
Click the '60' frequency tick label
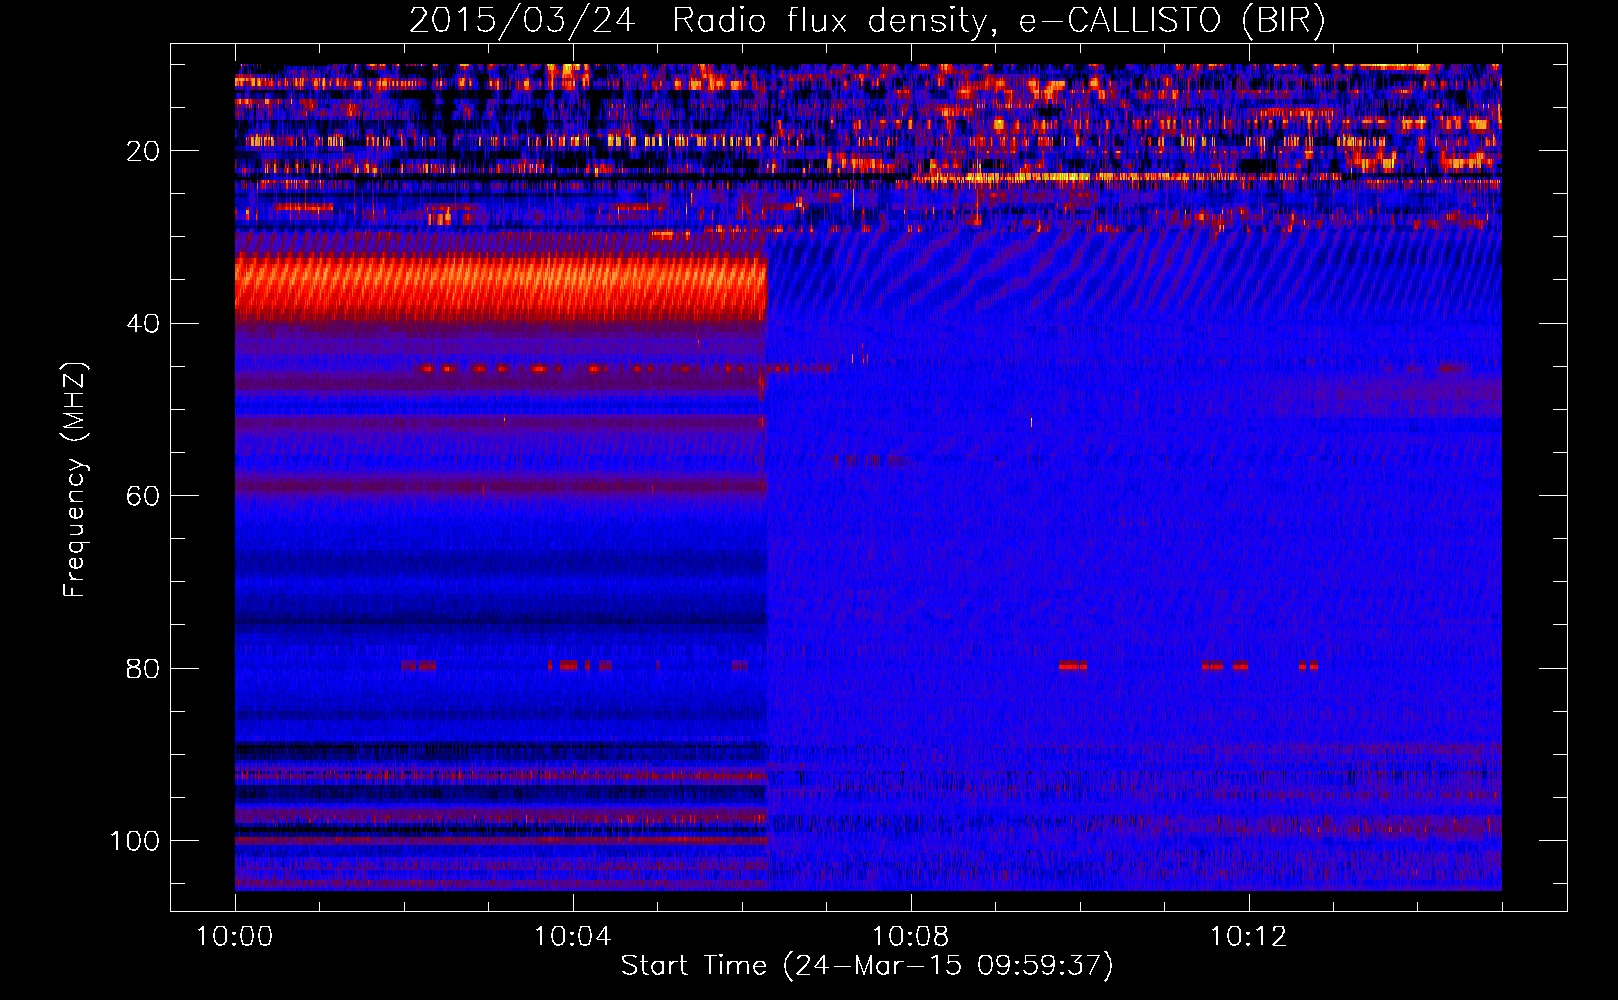click(x=143, y=496)
